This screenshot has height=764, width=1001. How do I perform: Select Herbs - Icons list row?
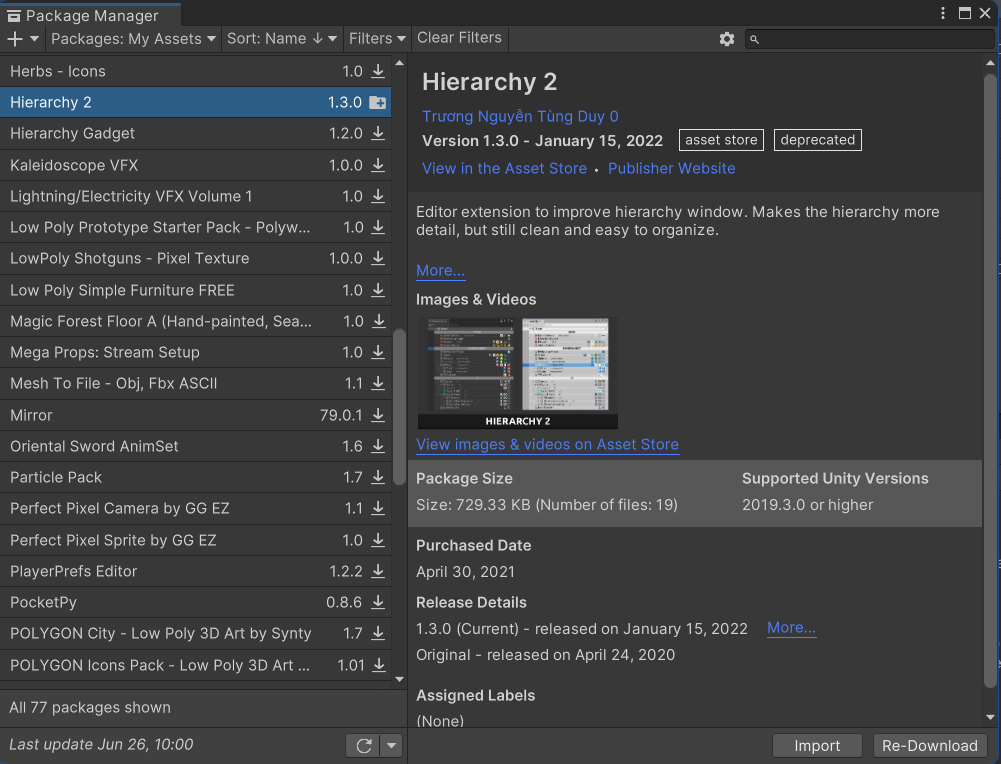[x=195, y=71]
